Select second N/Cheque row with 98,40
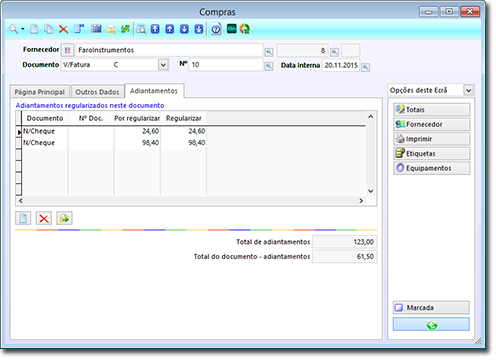Image resolution: width=496 pixels, height=361 pixels. click(114, 143)
